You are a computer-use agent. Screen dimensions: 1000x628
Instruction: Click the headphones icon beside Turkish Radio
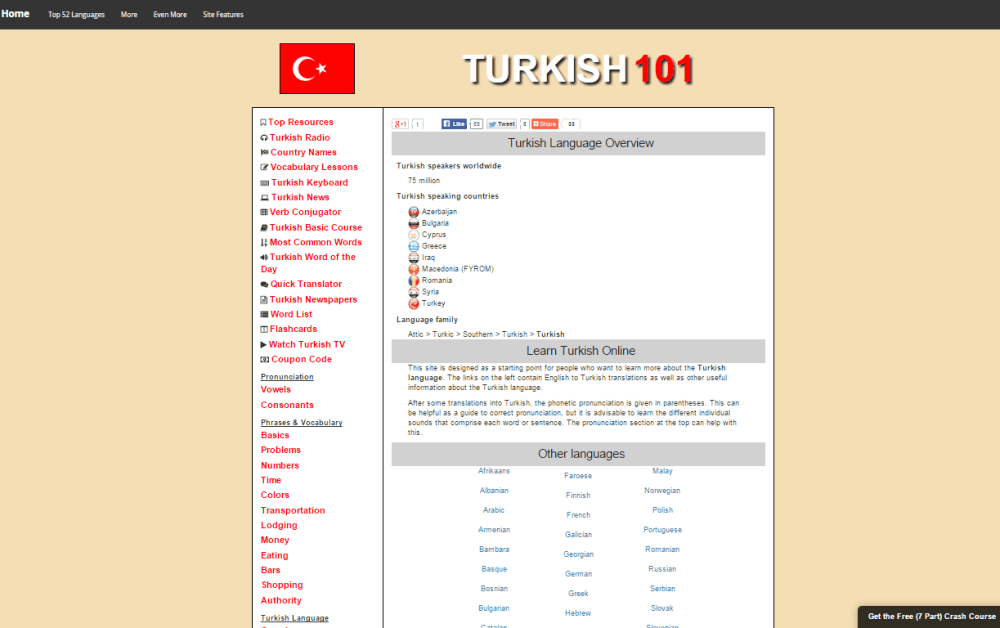pyautogui.click(x=264, y=138)
